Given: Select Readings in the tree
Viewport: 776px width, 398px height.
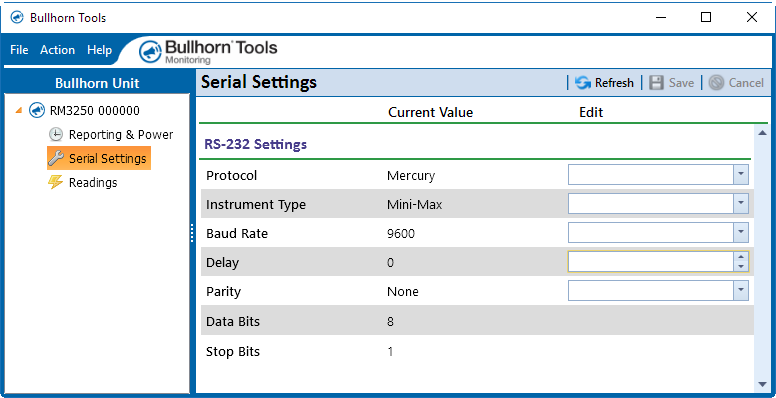Looking at the screenshot, I should click(x=93, y=183).
